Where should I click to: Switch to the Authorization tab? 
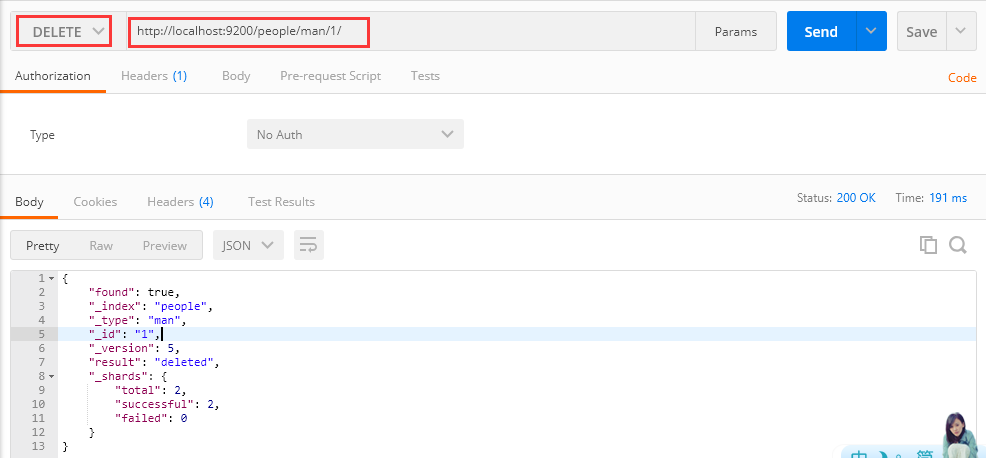click(53, 76)
